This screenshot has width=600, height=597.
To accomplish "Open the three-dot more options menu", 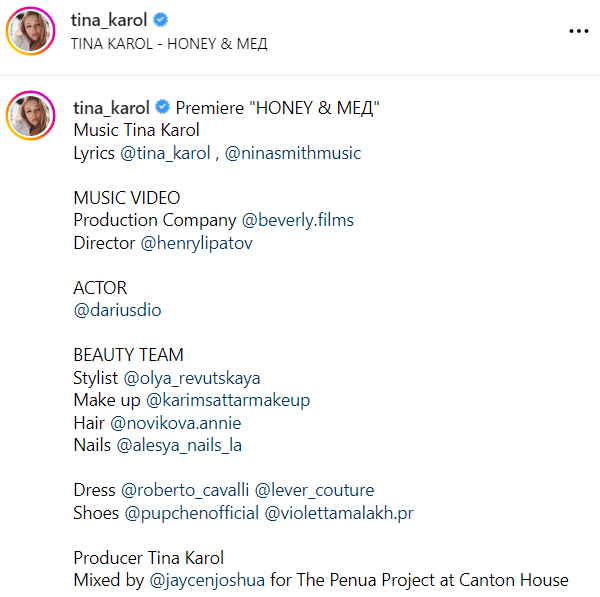I will click(578, 31).
